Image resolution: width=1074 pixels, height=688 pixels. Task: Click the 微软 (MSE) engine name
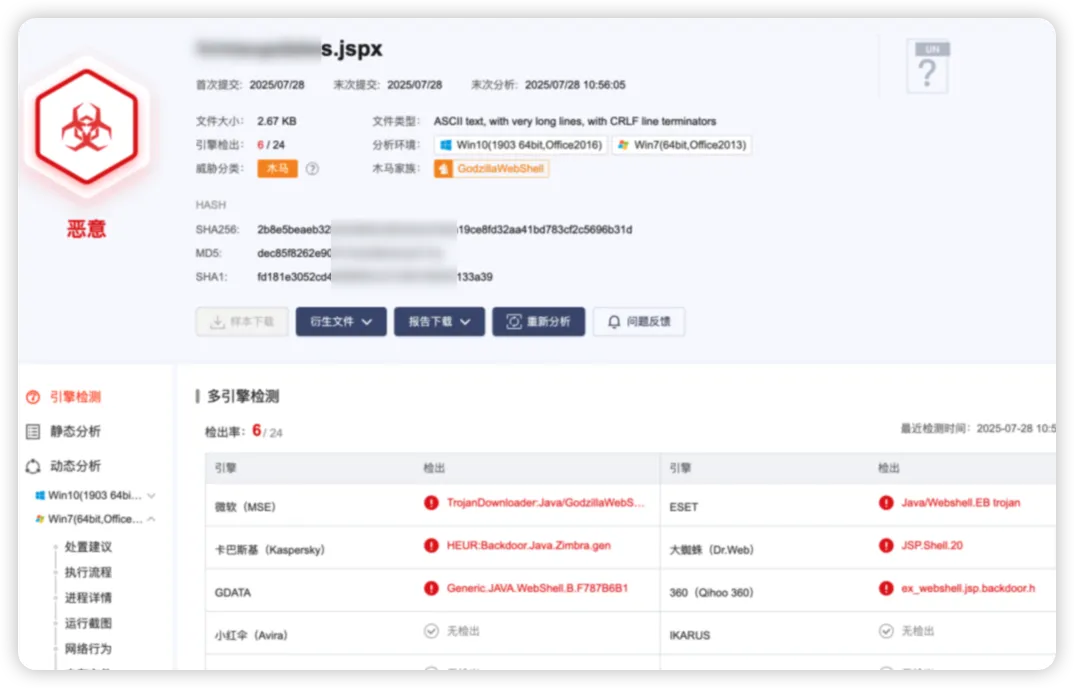click(245, 507)
